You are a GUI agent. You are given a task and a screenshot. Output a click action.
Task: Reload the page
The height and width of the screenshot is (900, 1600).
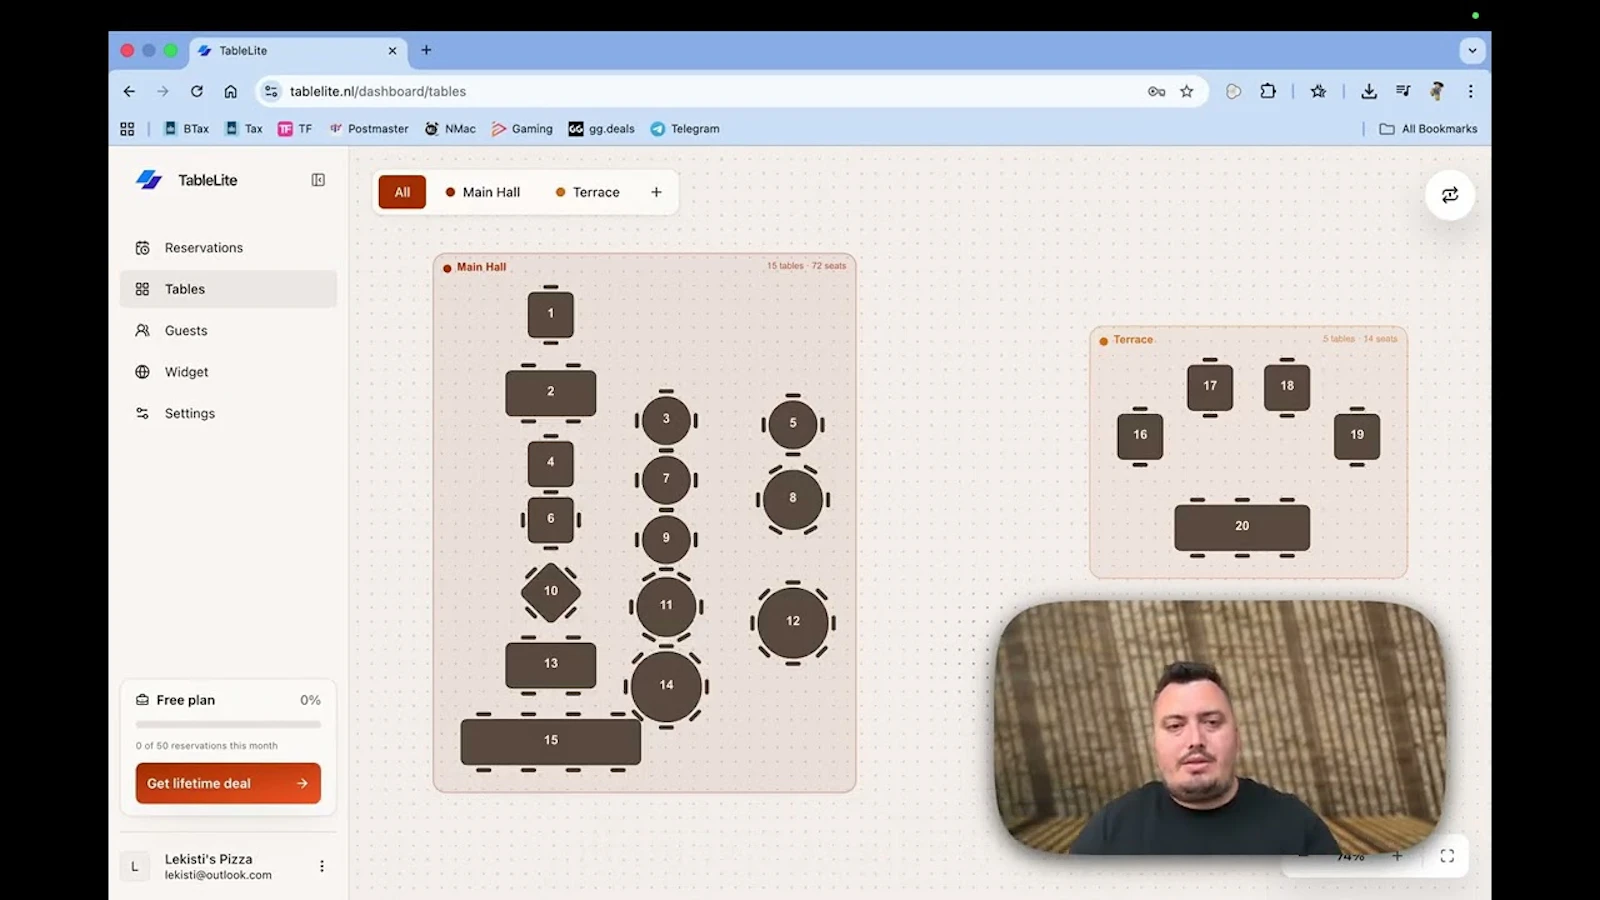pos(197,91)
